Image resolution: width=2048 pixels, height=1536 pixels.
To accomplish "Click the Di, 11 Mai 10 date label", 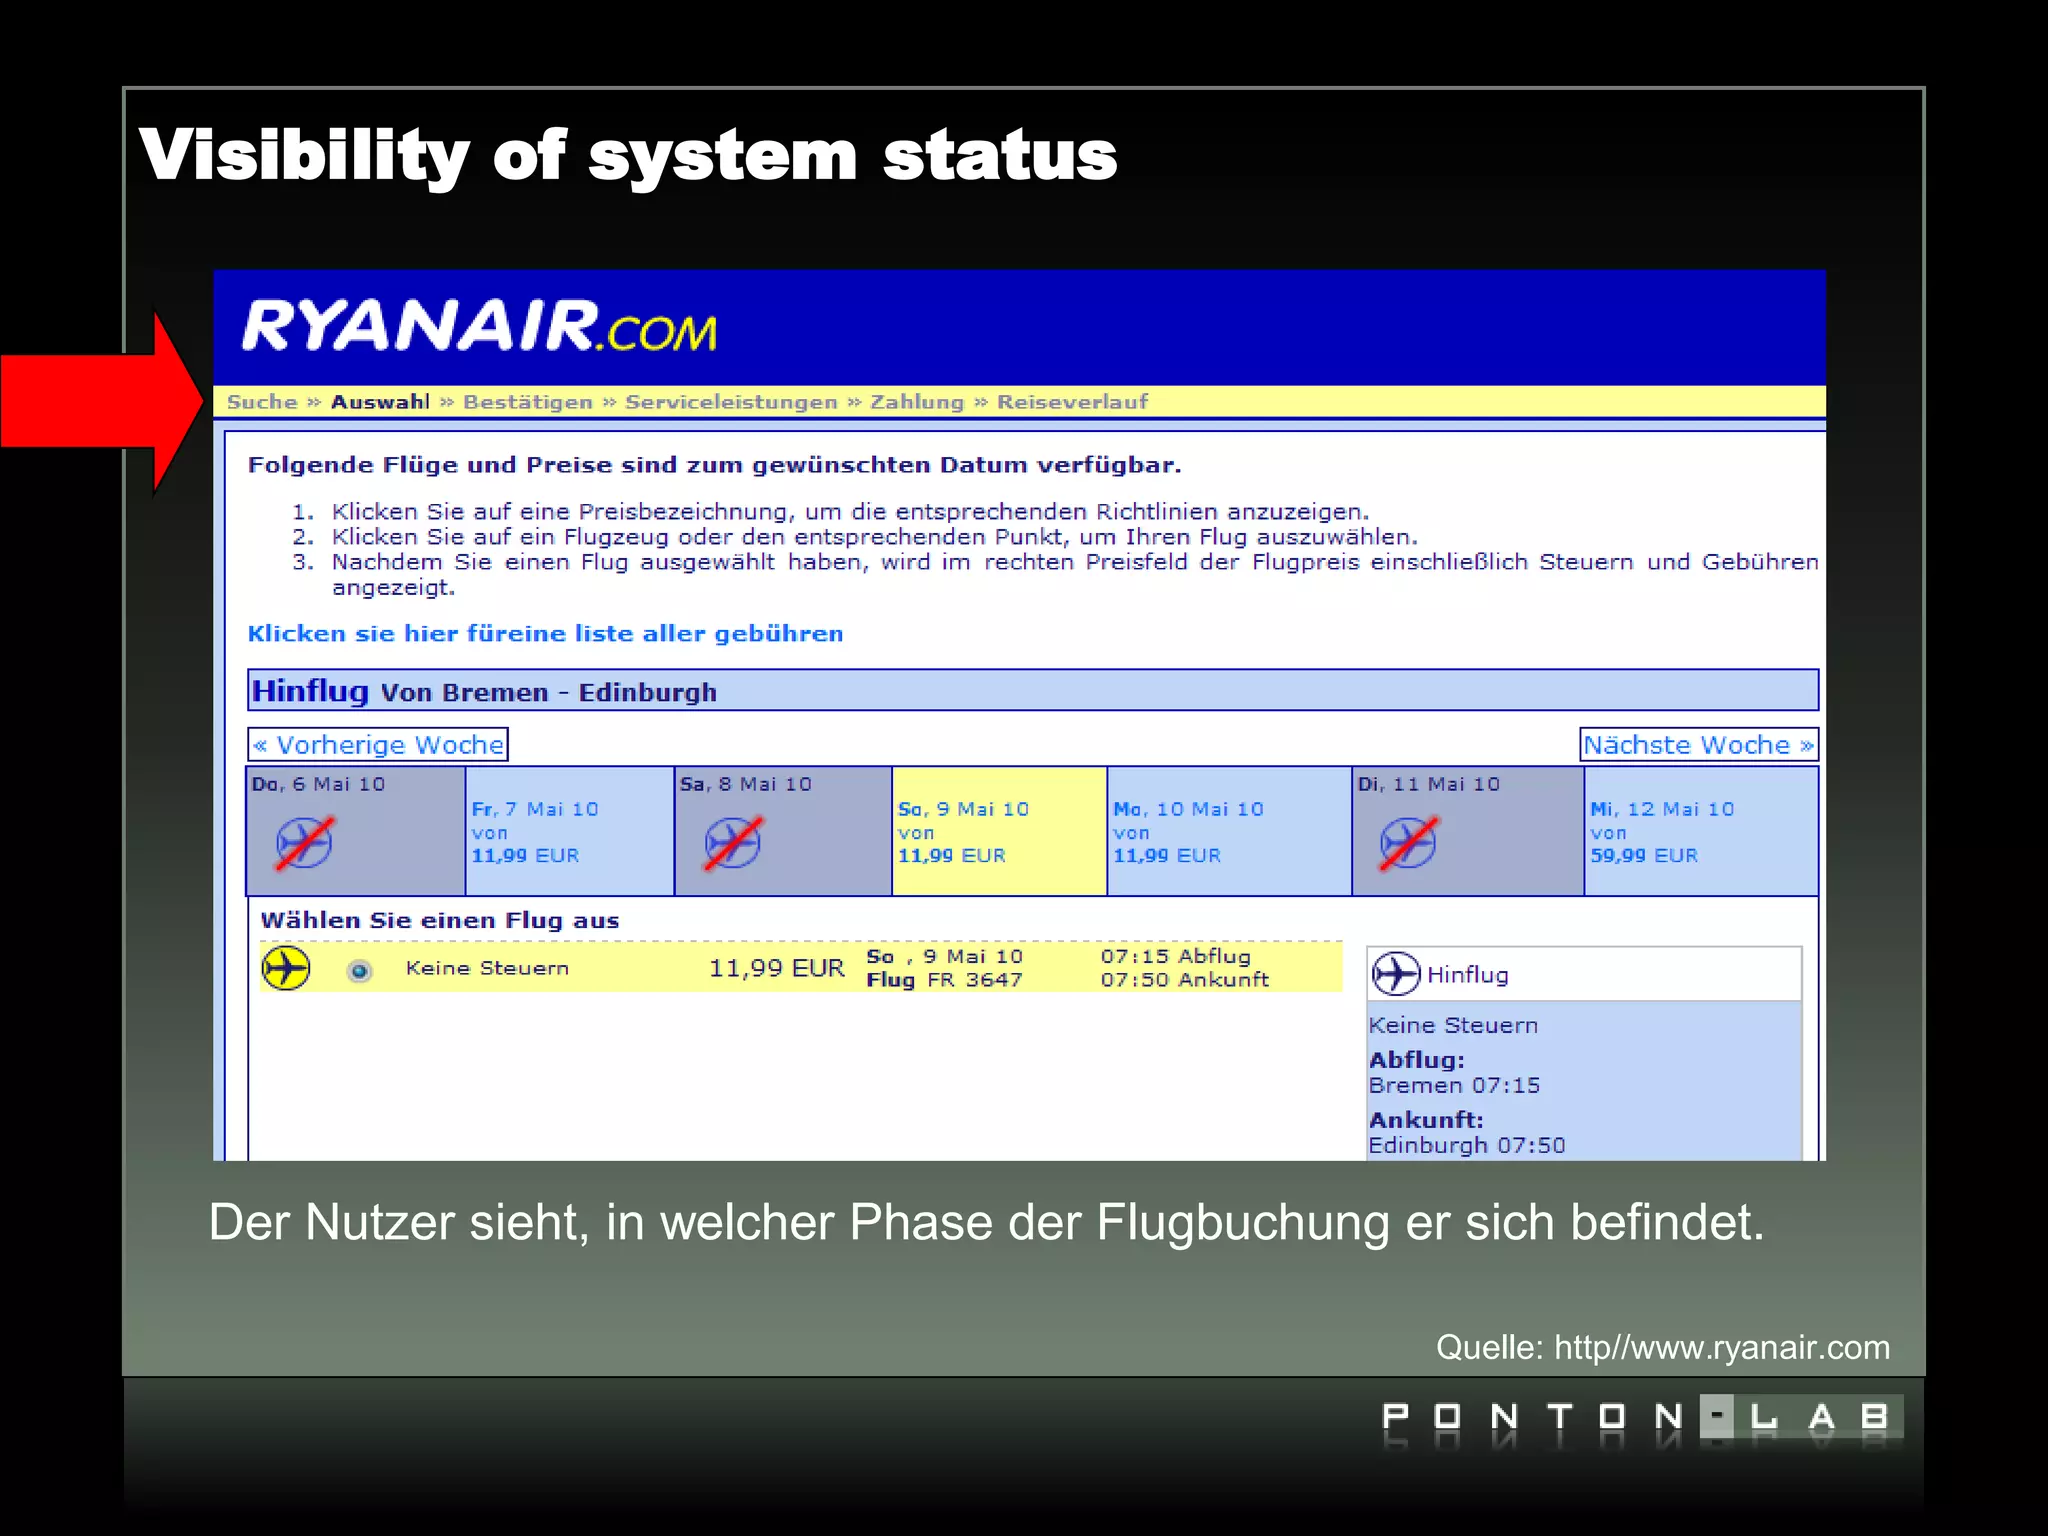I will [1429, 785].
